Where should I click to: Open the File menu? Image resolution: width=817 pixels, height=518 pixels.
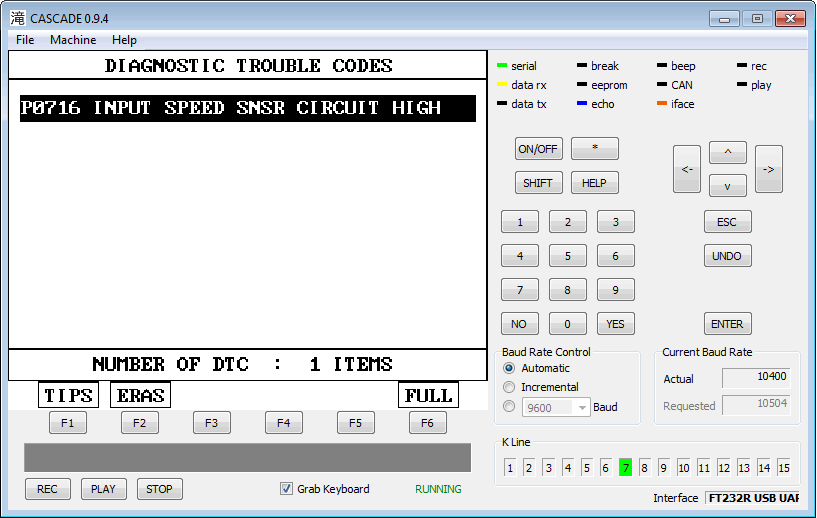pyautogui.click(x=25, y=40)
